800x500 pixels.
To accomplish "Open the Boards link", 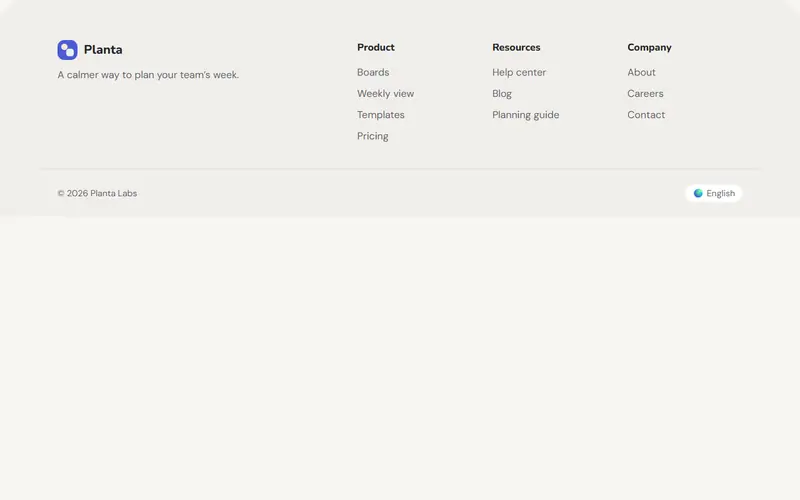I will point(373,72).
